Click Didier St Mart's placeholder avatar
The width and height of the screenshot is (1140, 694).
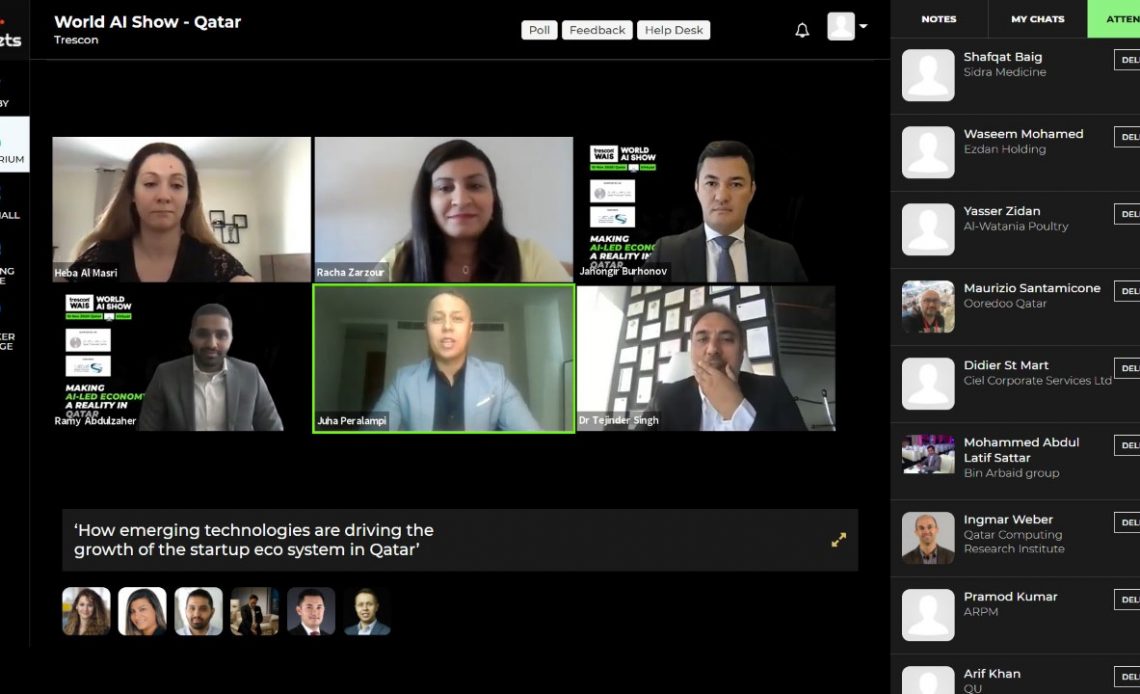pyautogui.click(x=928, y=384)
